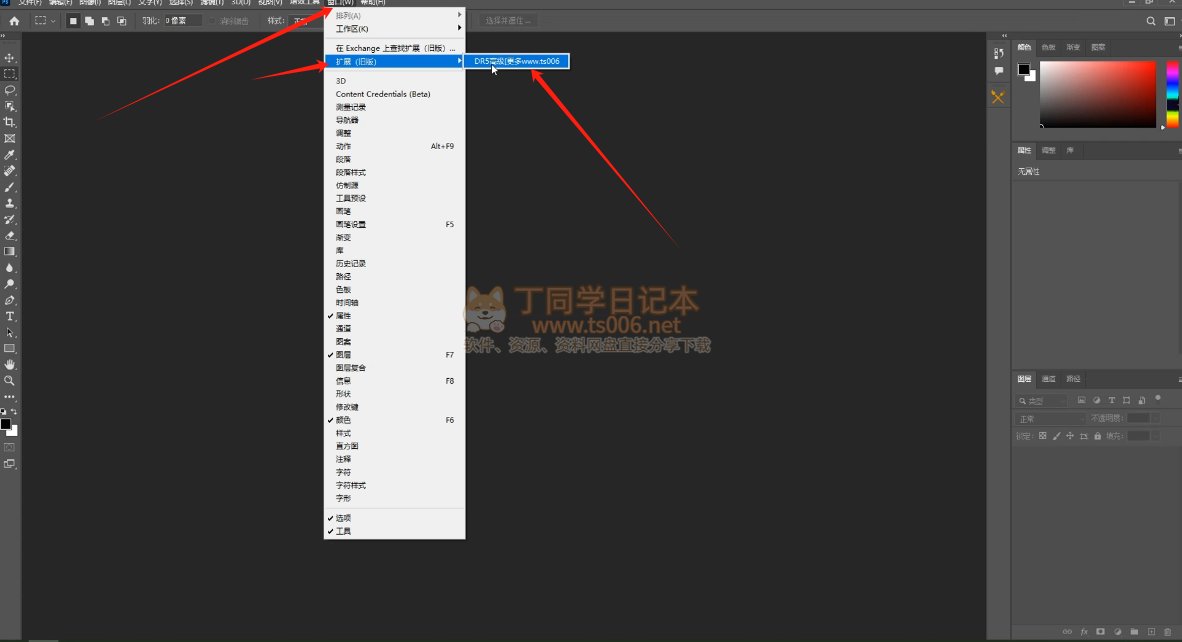The height and width of the screenshot is (642, 1182).
Task: Select the Move tool
Action: tap(10, 58)
